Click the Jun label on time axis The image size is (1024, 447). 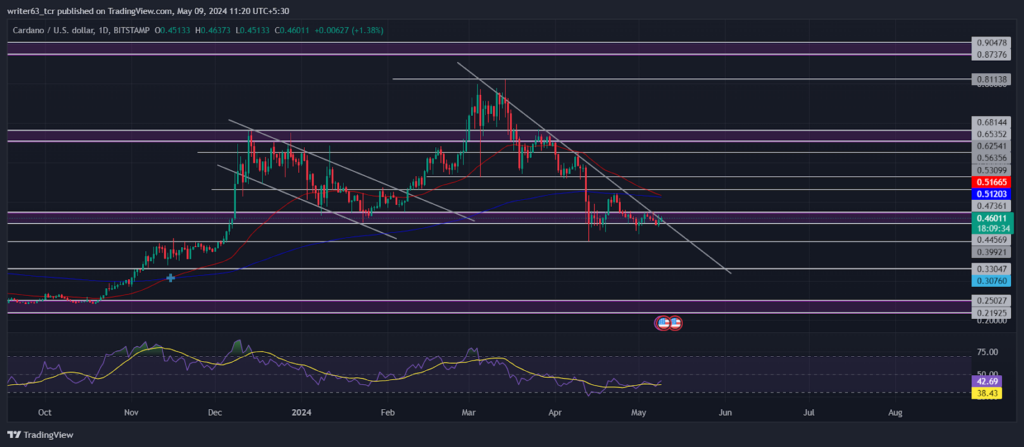click(724, 412)
